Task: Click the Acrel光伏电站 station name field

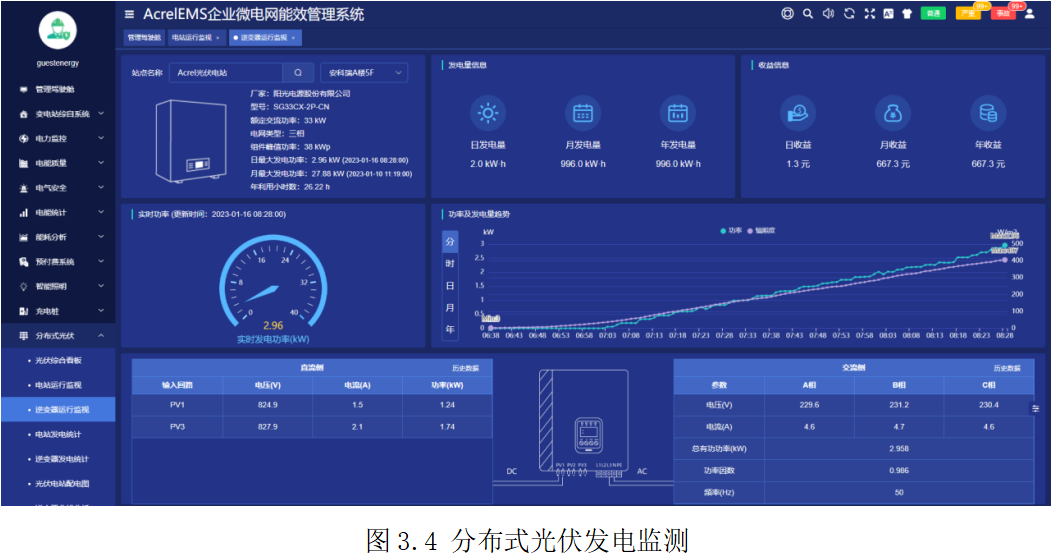Action: coord(225,73)
